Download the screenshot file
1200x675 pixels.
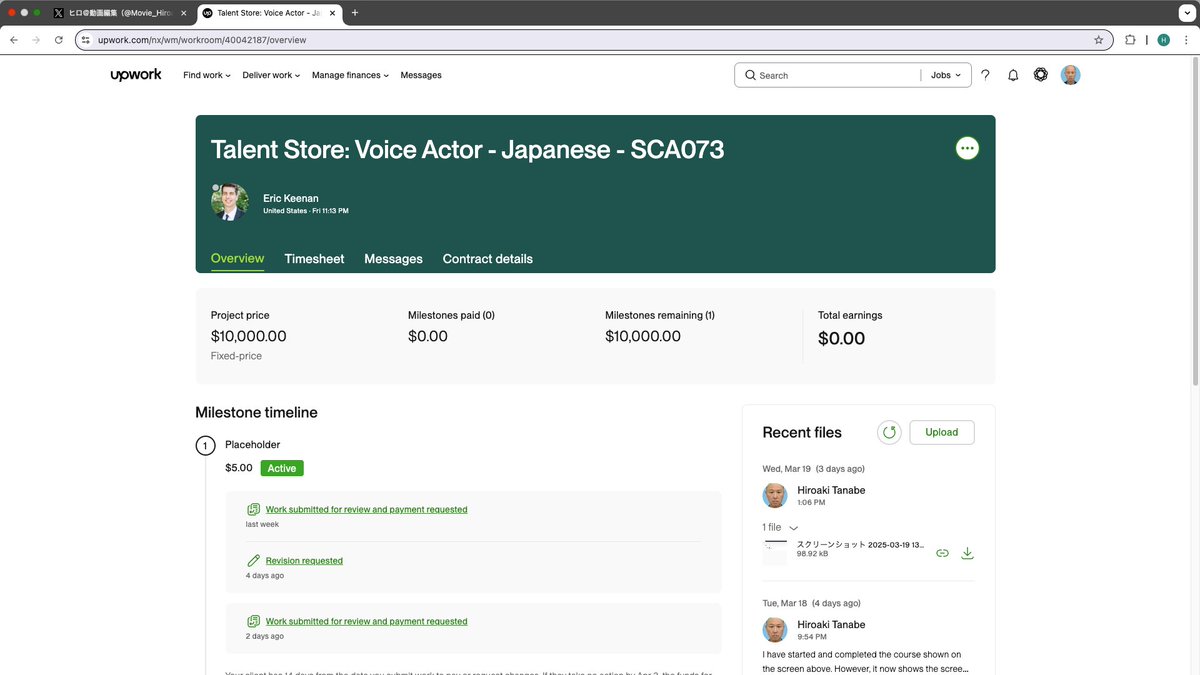pyautogui.click(x=967, y=553)
